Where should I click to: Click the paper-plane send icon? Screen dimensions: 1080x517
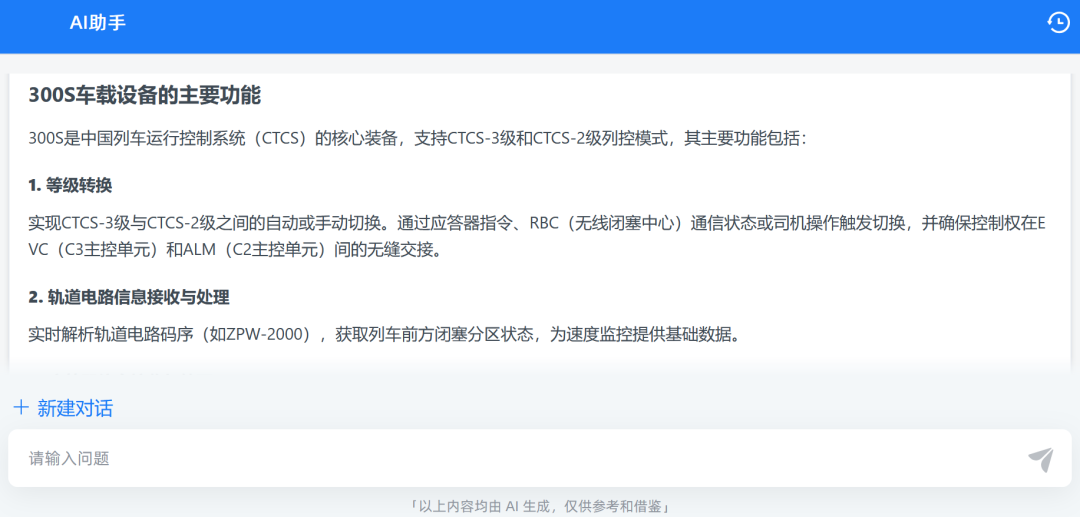coord(1040,459)
